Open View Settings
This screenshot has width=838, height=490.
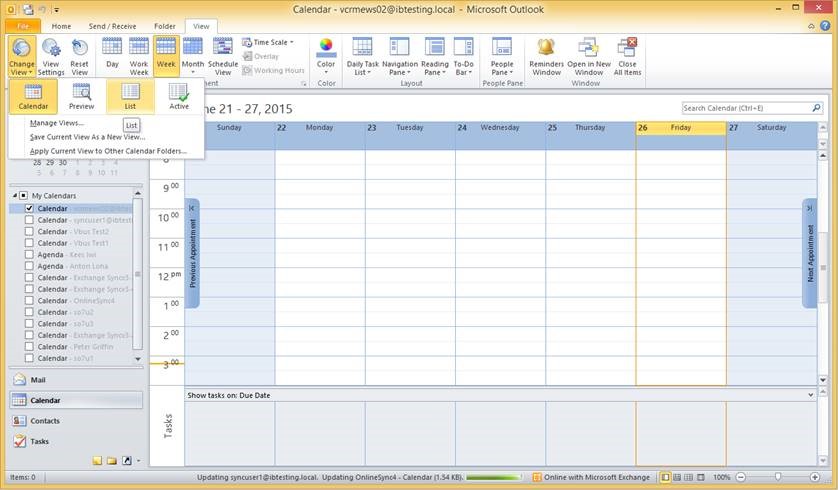[x=51, y=57]
